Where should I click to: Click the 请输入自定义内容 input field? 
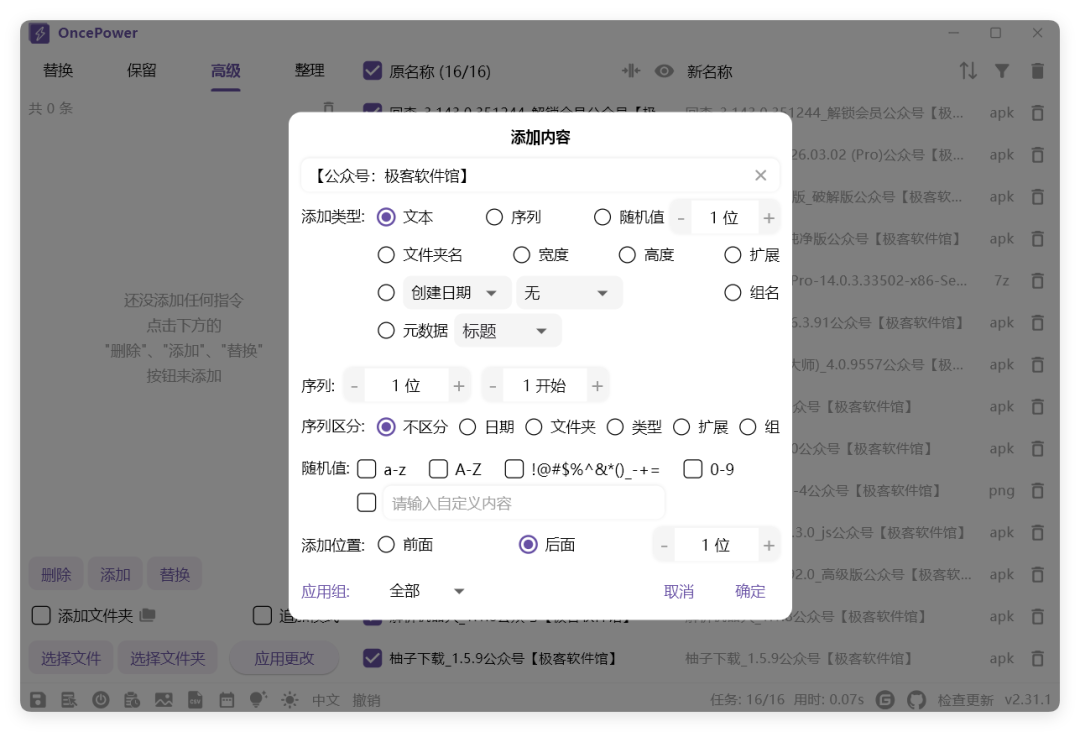coord(523,504)
